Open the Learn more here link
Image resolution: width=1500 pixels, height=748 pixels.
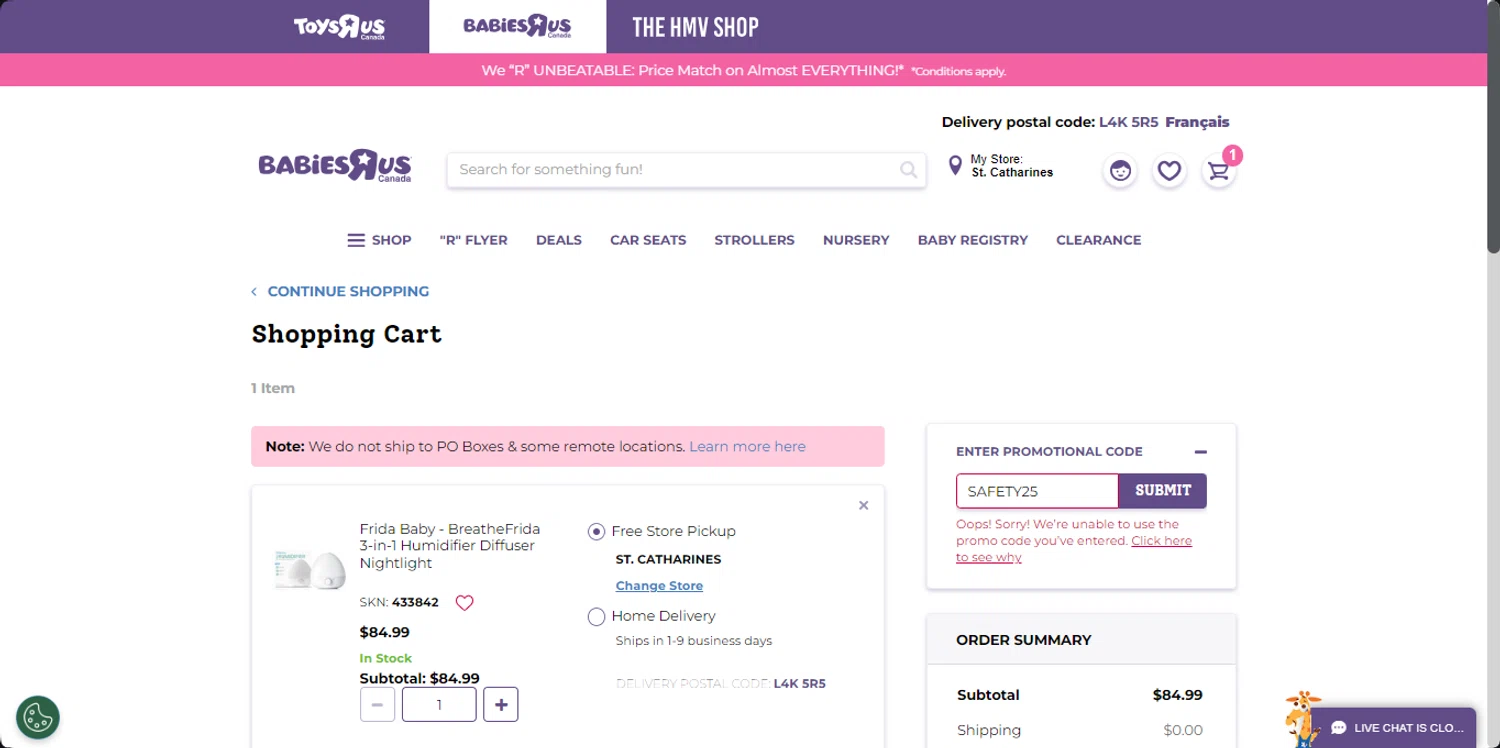point(747,447)
